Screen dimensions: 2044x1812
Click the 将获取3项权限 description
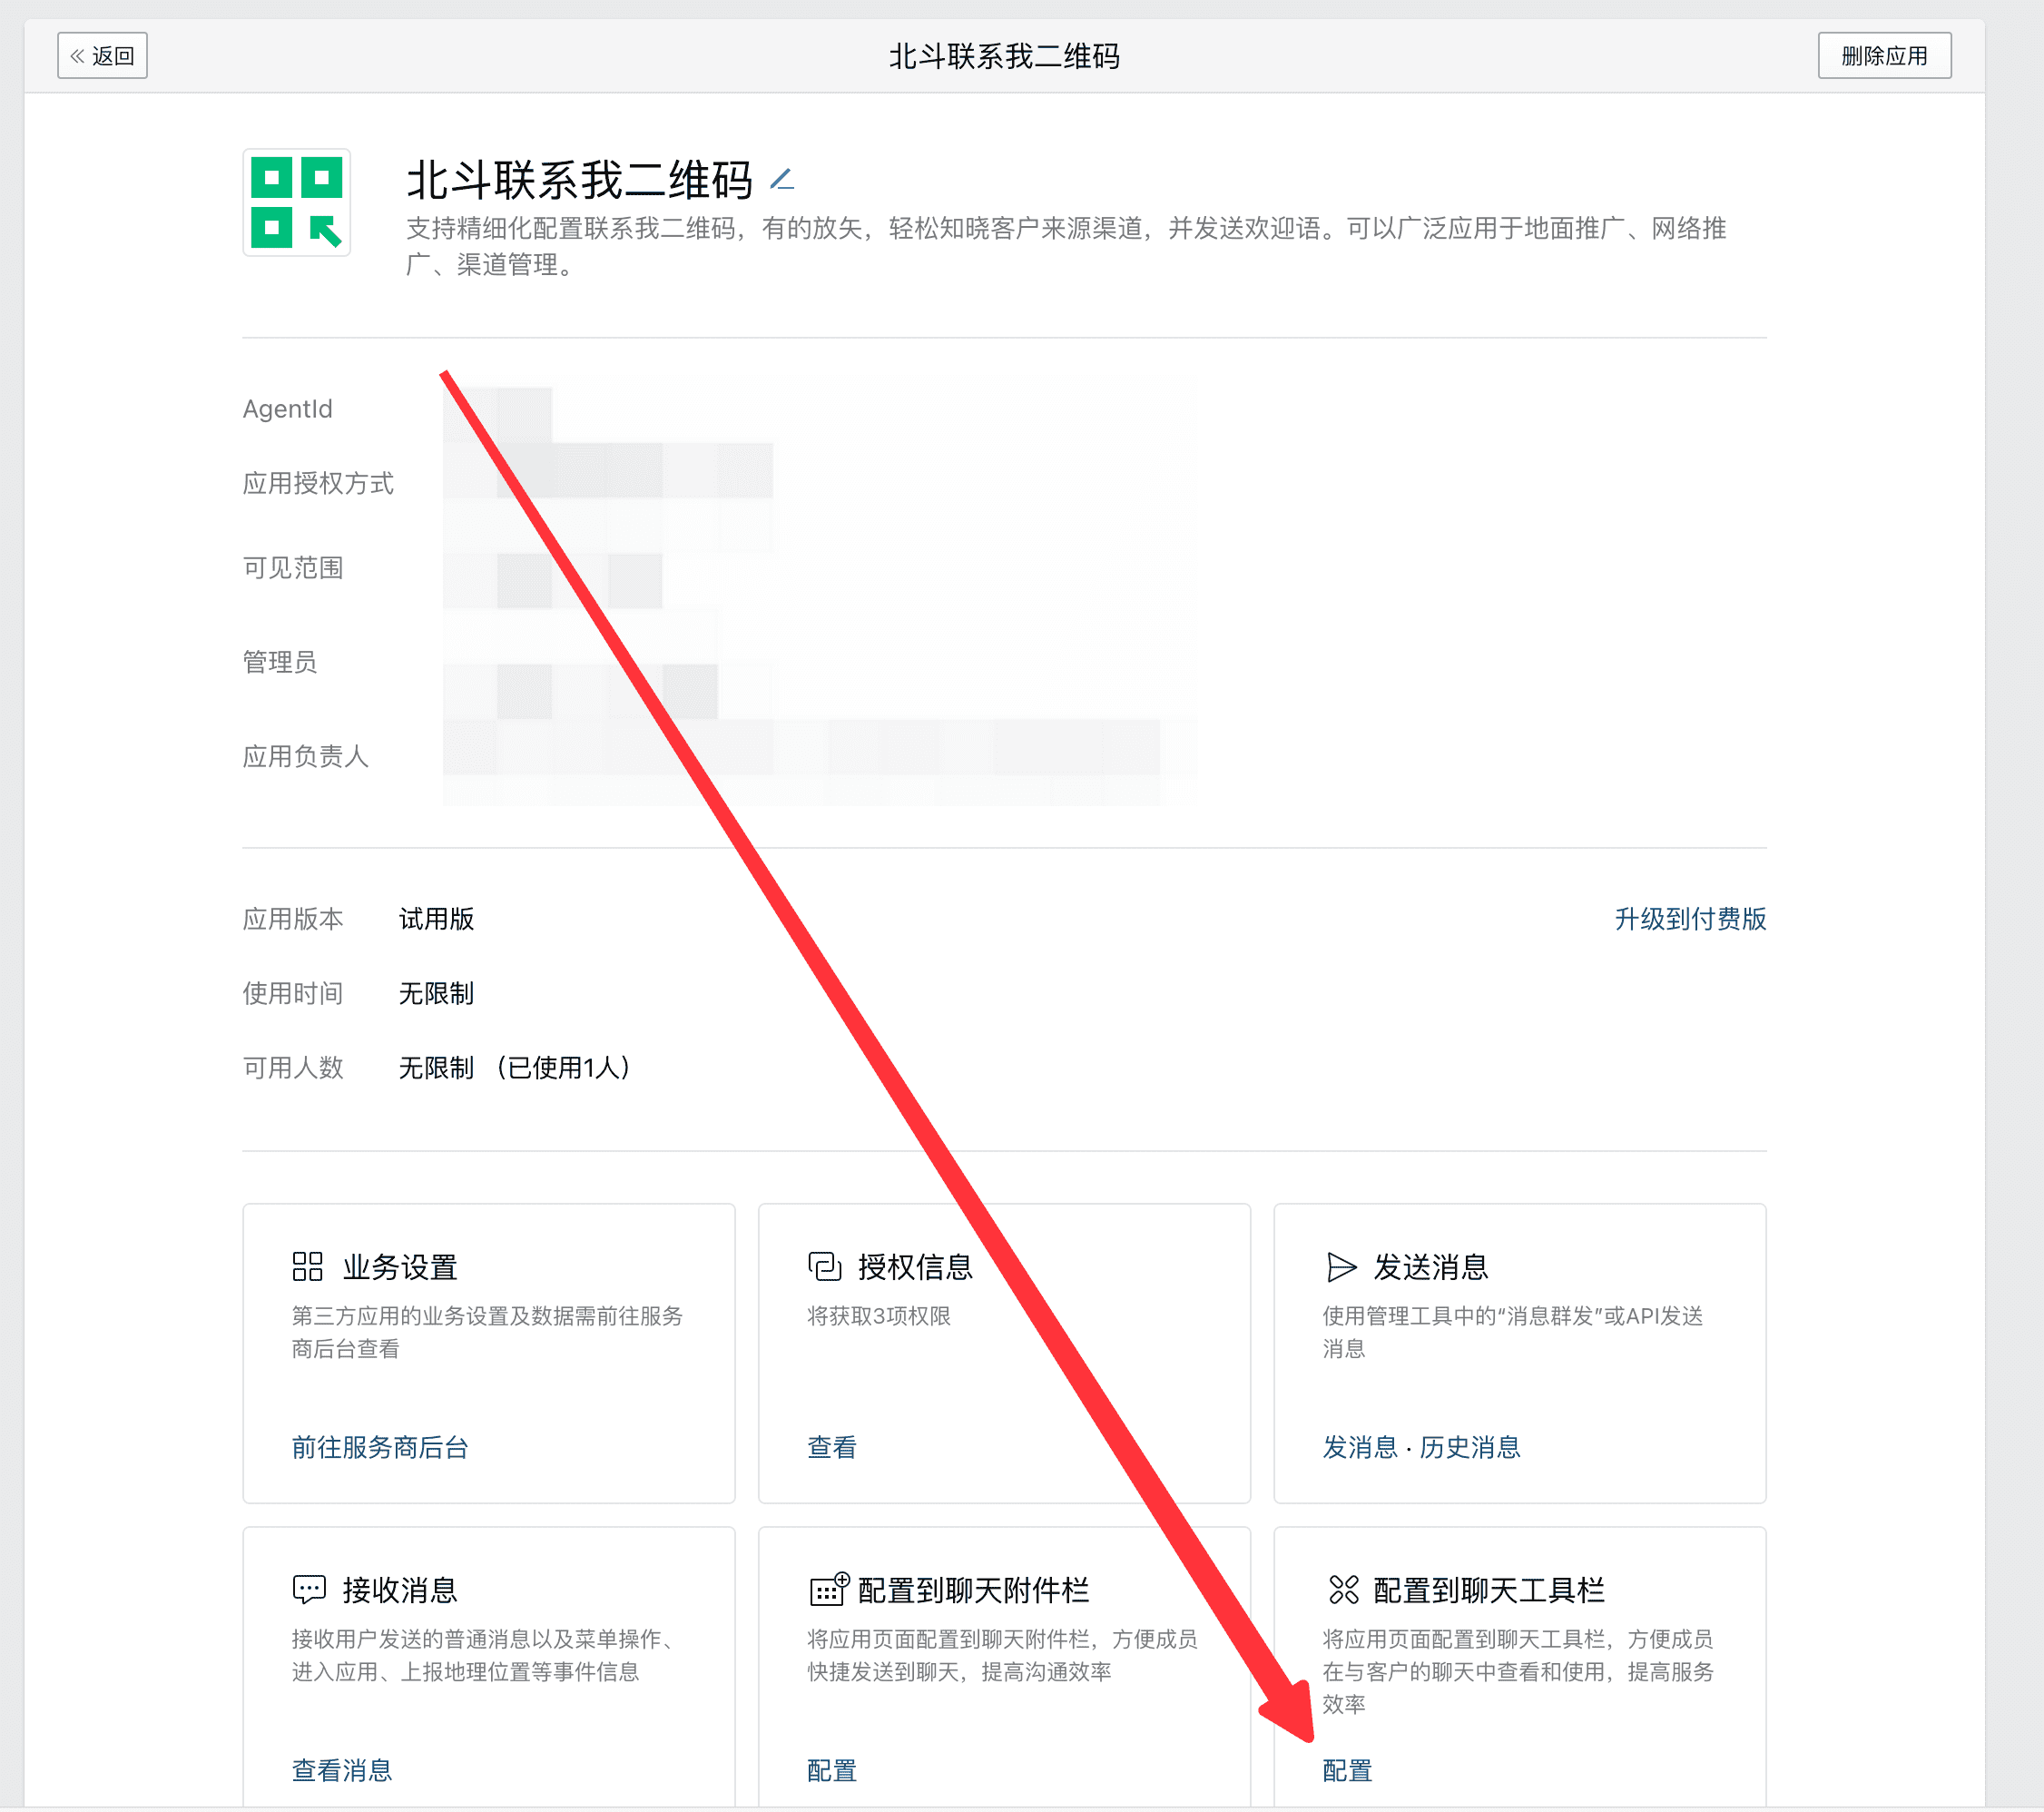pyautogui.click(x=879, y=1315)
